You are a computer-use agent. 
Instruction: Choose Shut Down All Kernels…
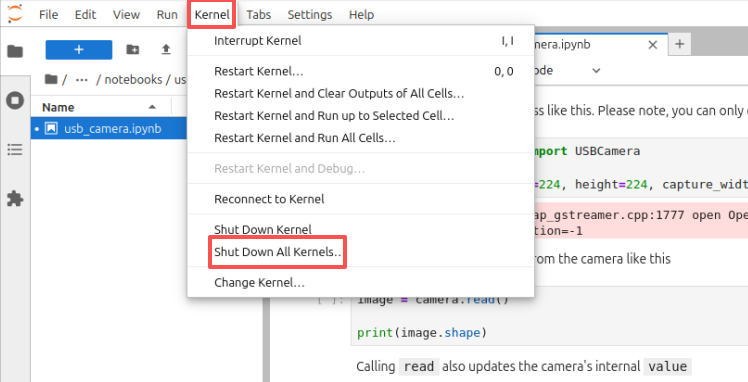(361, 252)
